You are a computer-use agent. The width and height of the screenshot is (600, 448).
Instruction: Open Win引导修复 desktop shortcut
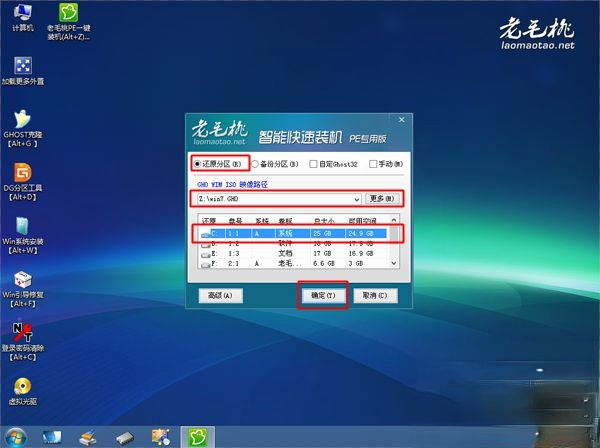tap(23, 289)
